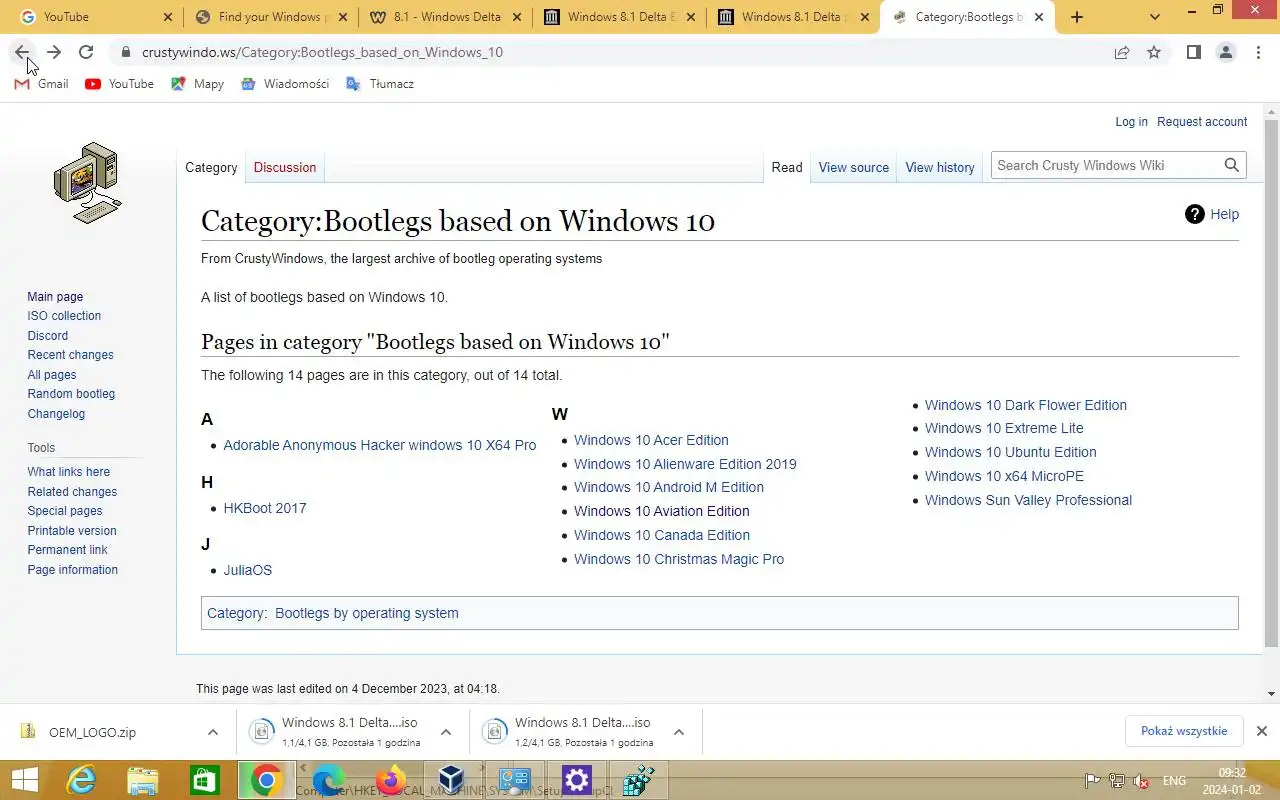Open Windows Store from taskbar
The width and height of the screenshot is (1280, 800).
click(x=205, y=781)
